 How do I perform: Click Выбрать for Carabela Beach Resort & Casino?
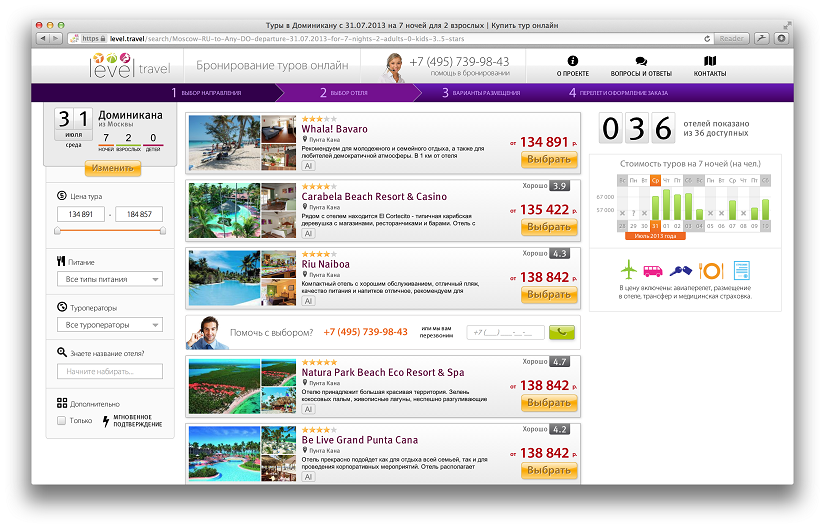(549, 227)
